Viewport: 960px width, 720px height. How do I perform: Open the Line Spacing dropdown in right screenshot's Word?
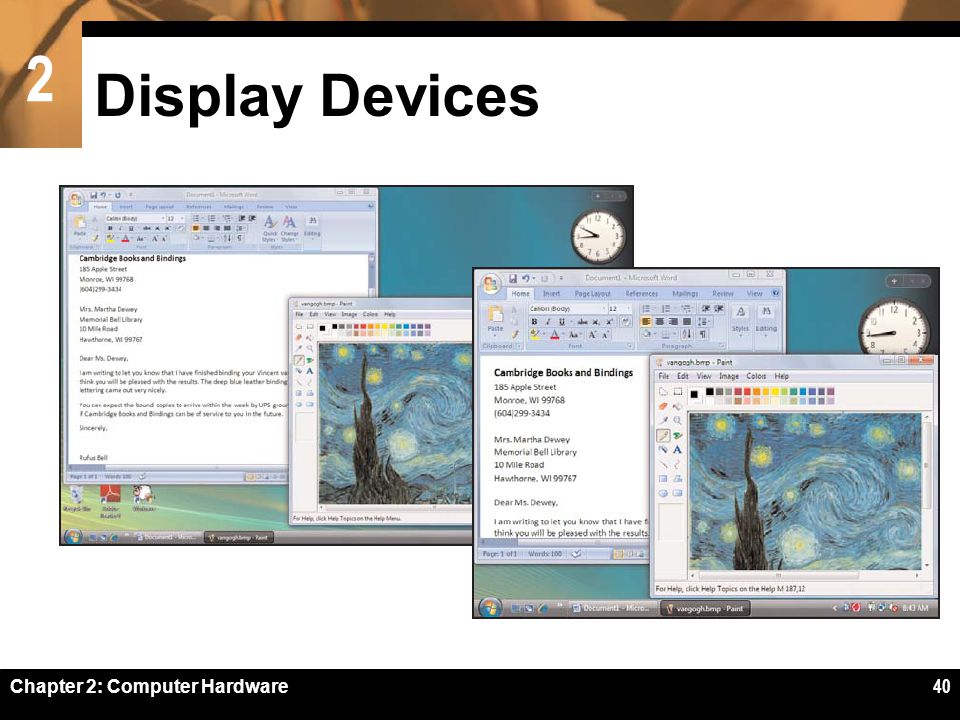coord(704,322)
